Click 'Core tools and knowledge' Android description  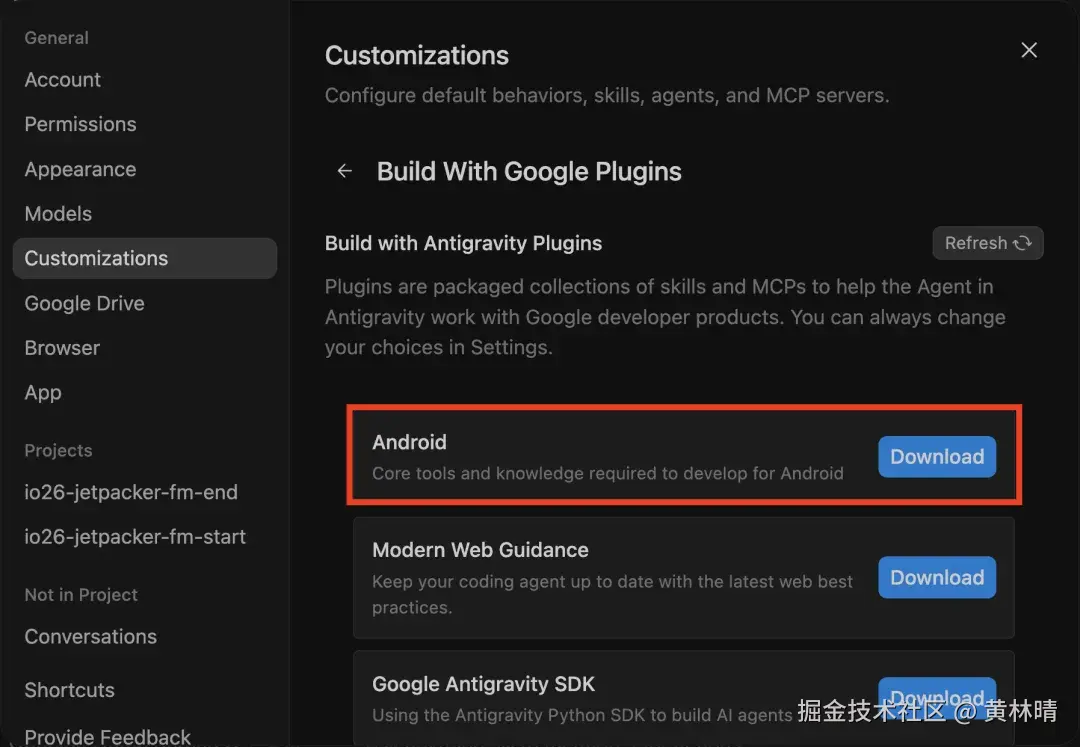coord(608,474)
